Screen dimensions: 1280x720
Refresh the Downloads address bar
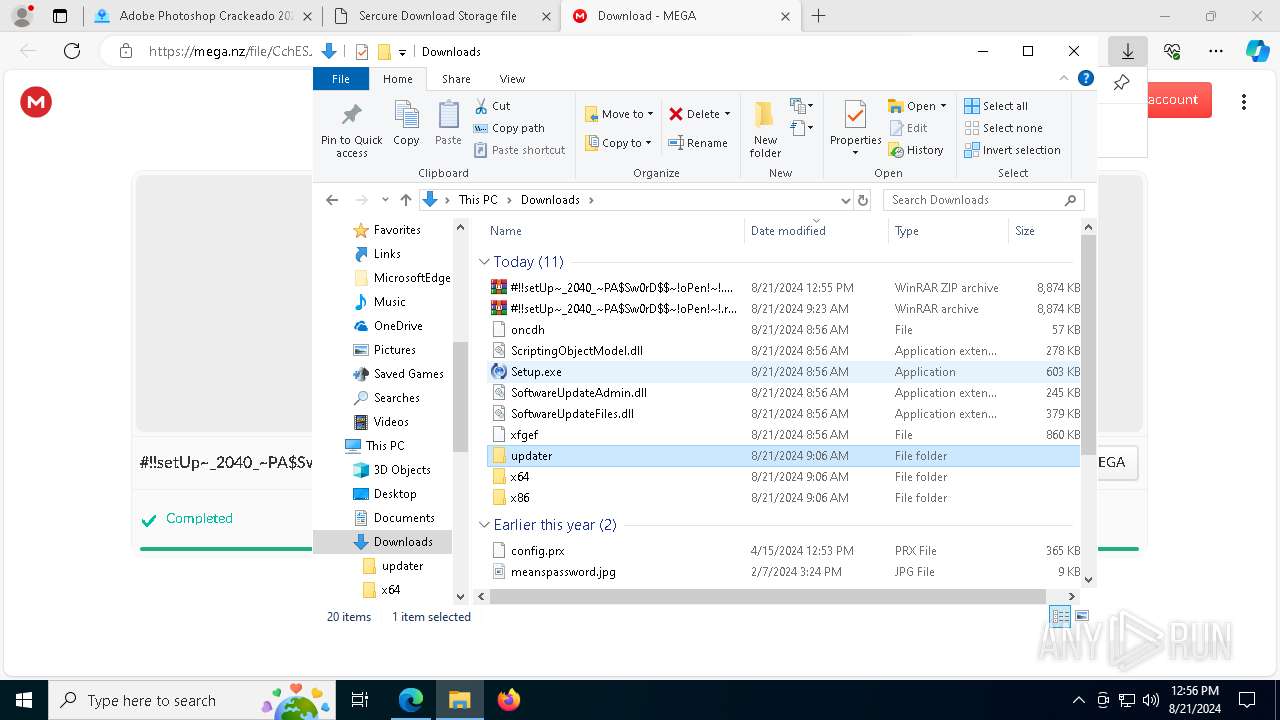864,200
